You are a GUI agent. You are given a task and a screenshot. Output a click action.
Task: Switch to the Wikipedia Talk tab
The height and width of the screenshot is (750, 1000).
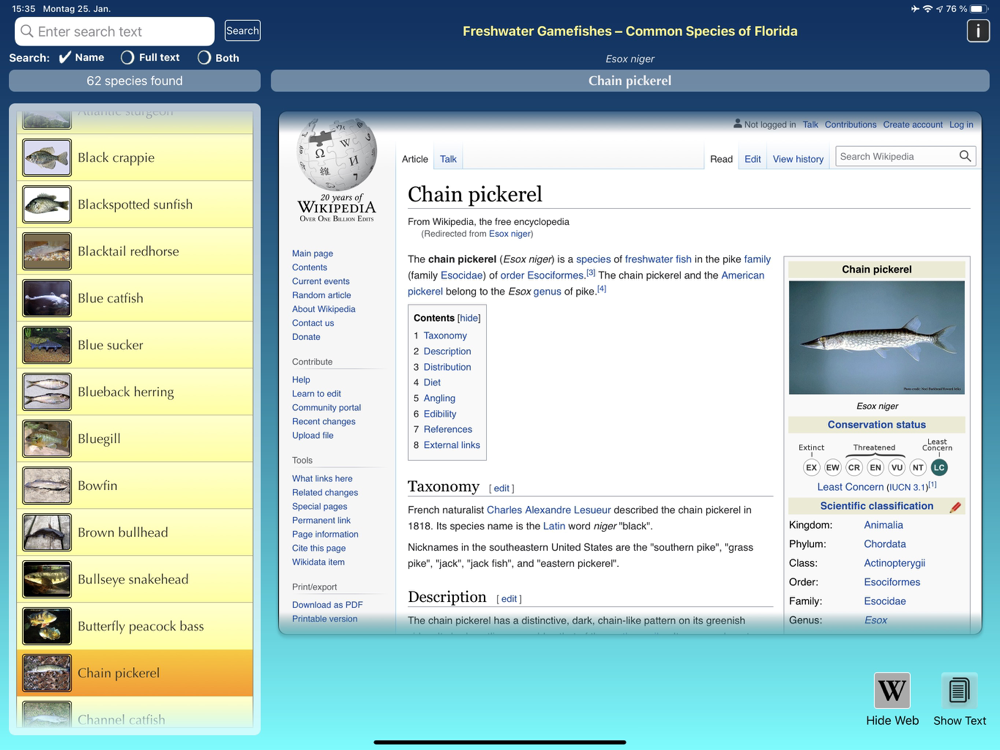click(448, 159)
